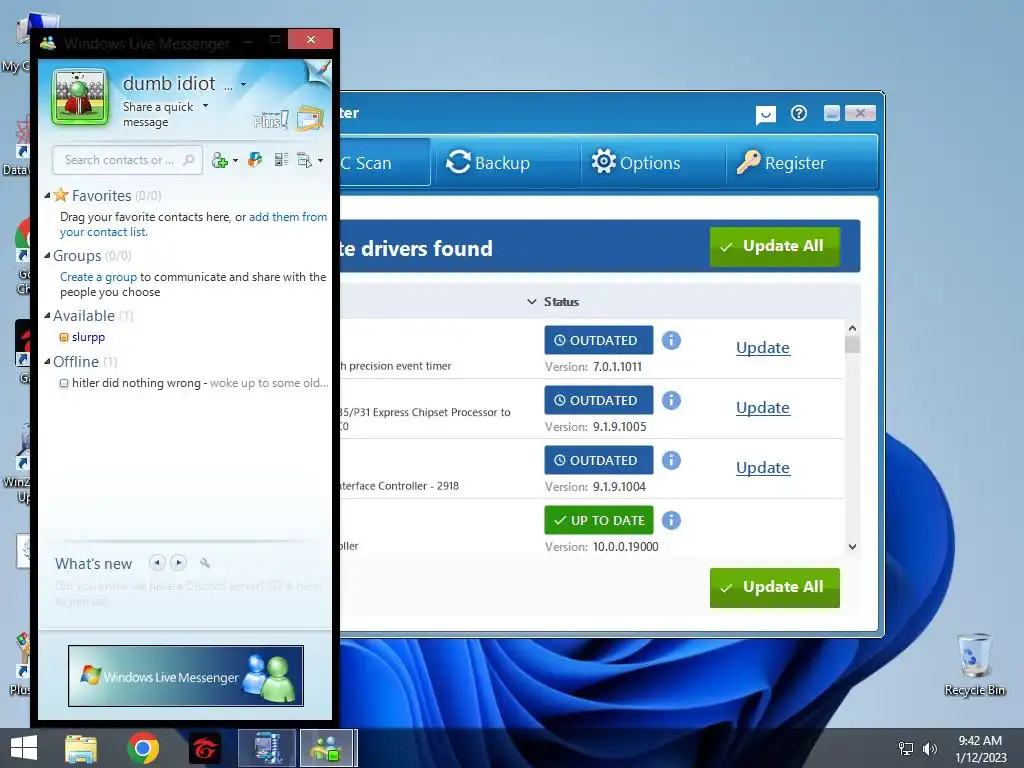Click the Windows Live Messenger banner ad
Image resolution: width=1024 pixels, height=768 pixels.
[x=185, y=676]
